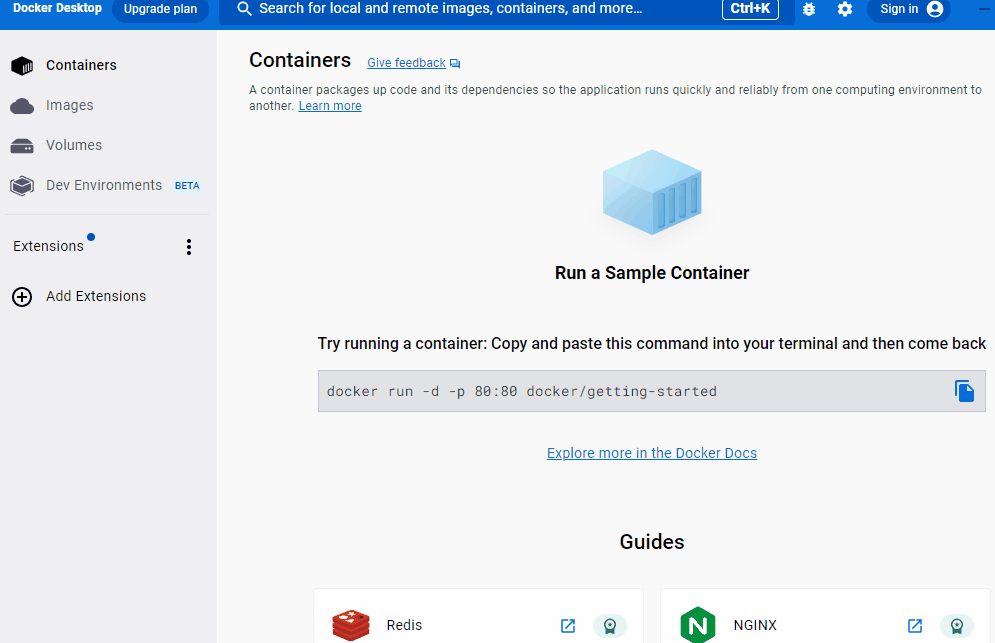The image size is (995, 643).
Task: Open the settings gear icon
Action: pyautogui.click(x=845, y=9)
